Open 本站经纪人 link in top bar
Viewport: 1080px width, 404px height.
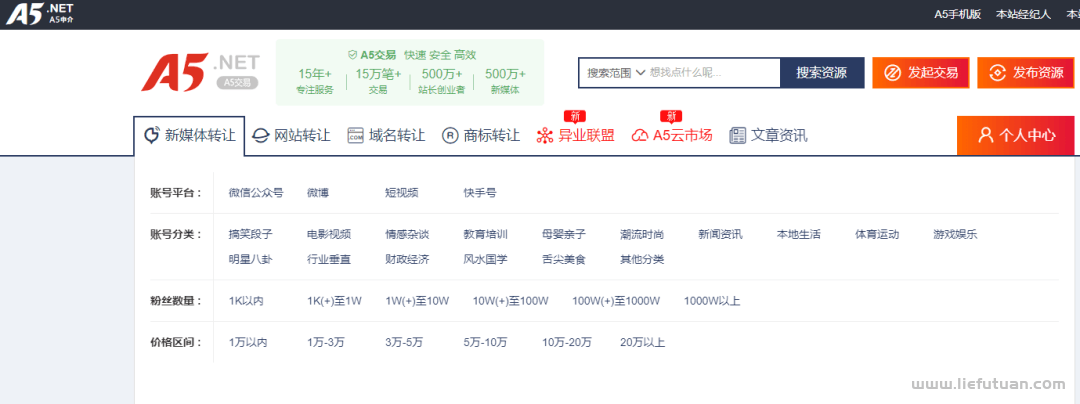(x=1024, y=14)
